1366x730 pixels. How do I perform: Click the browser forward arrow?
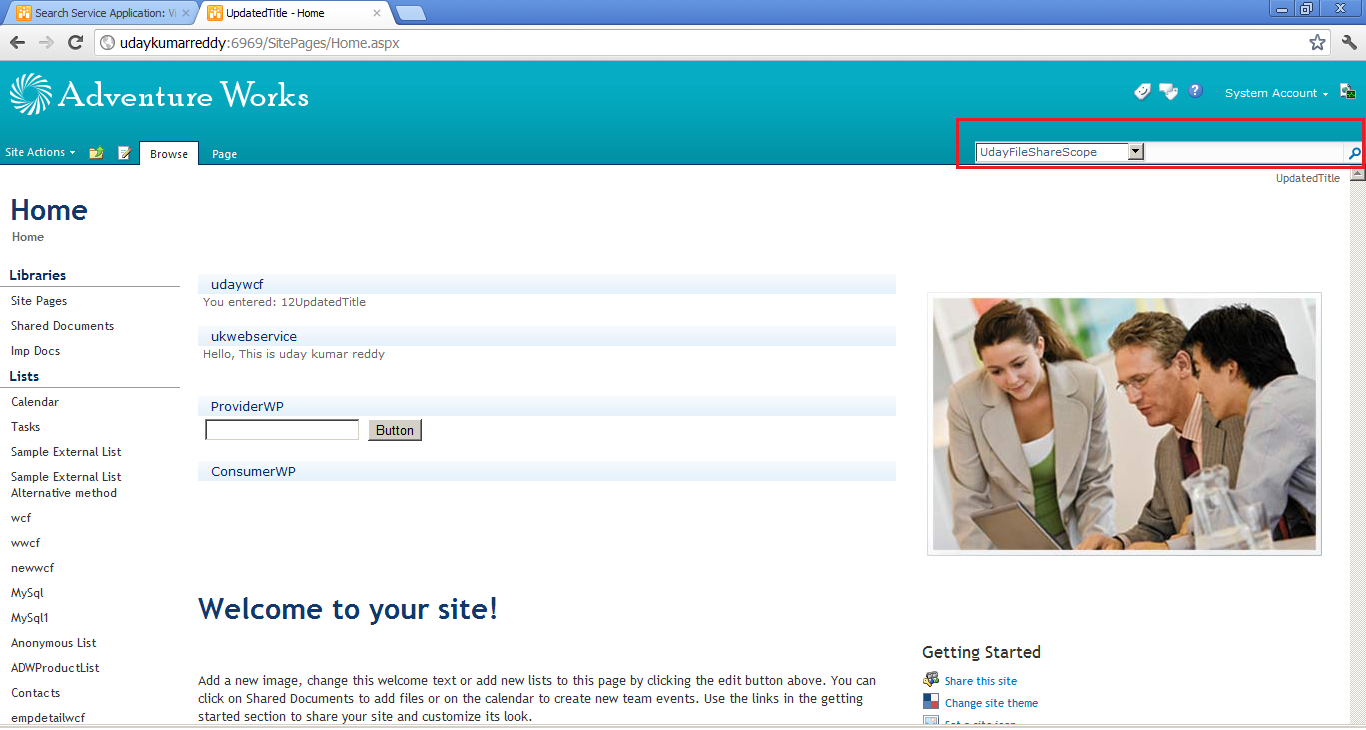click(46, 42)
